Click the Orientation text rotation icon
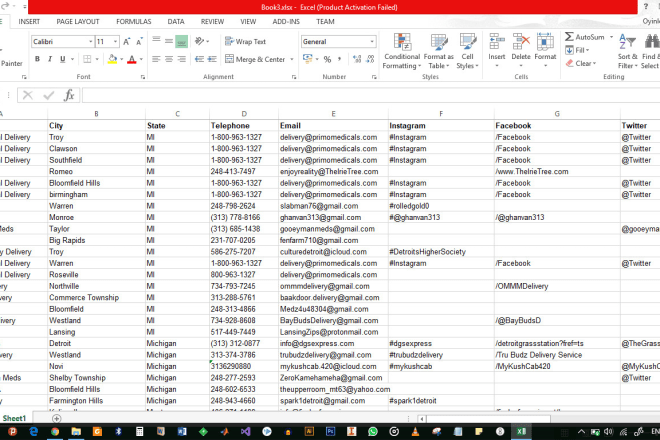 pos(199,41)
